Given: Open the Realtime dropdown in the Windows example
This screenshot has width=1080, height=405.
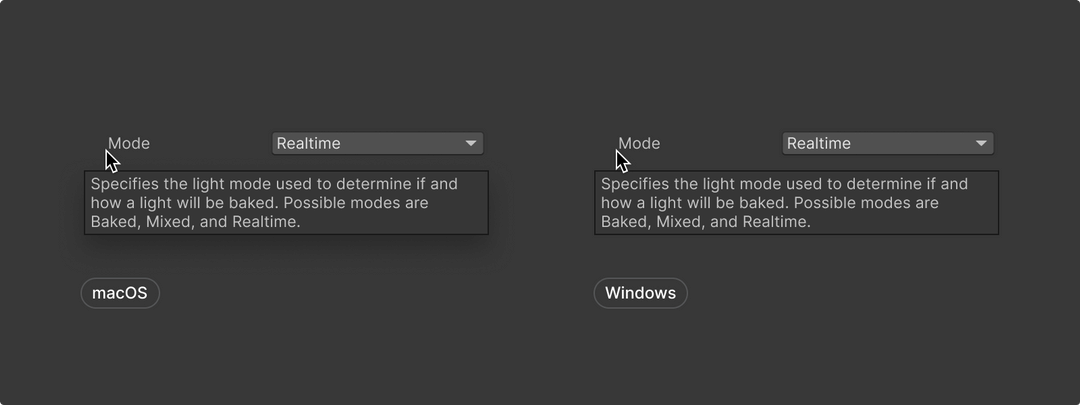Looking at the screenshot, I should (x=887, y=144).
